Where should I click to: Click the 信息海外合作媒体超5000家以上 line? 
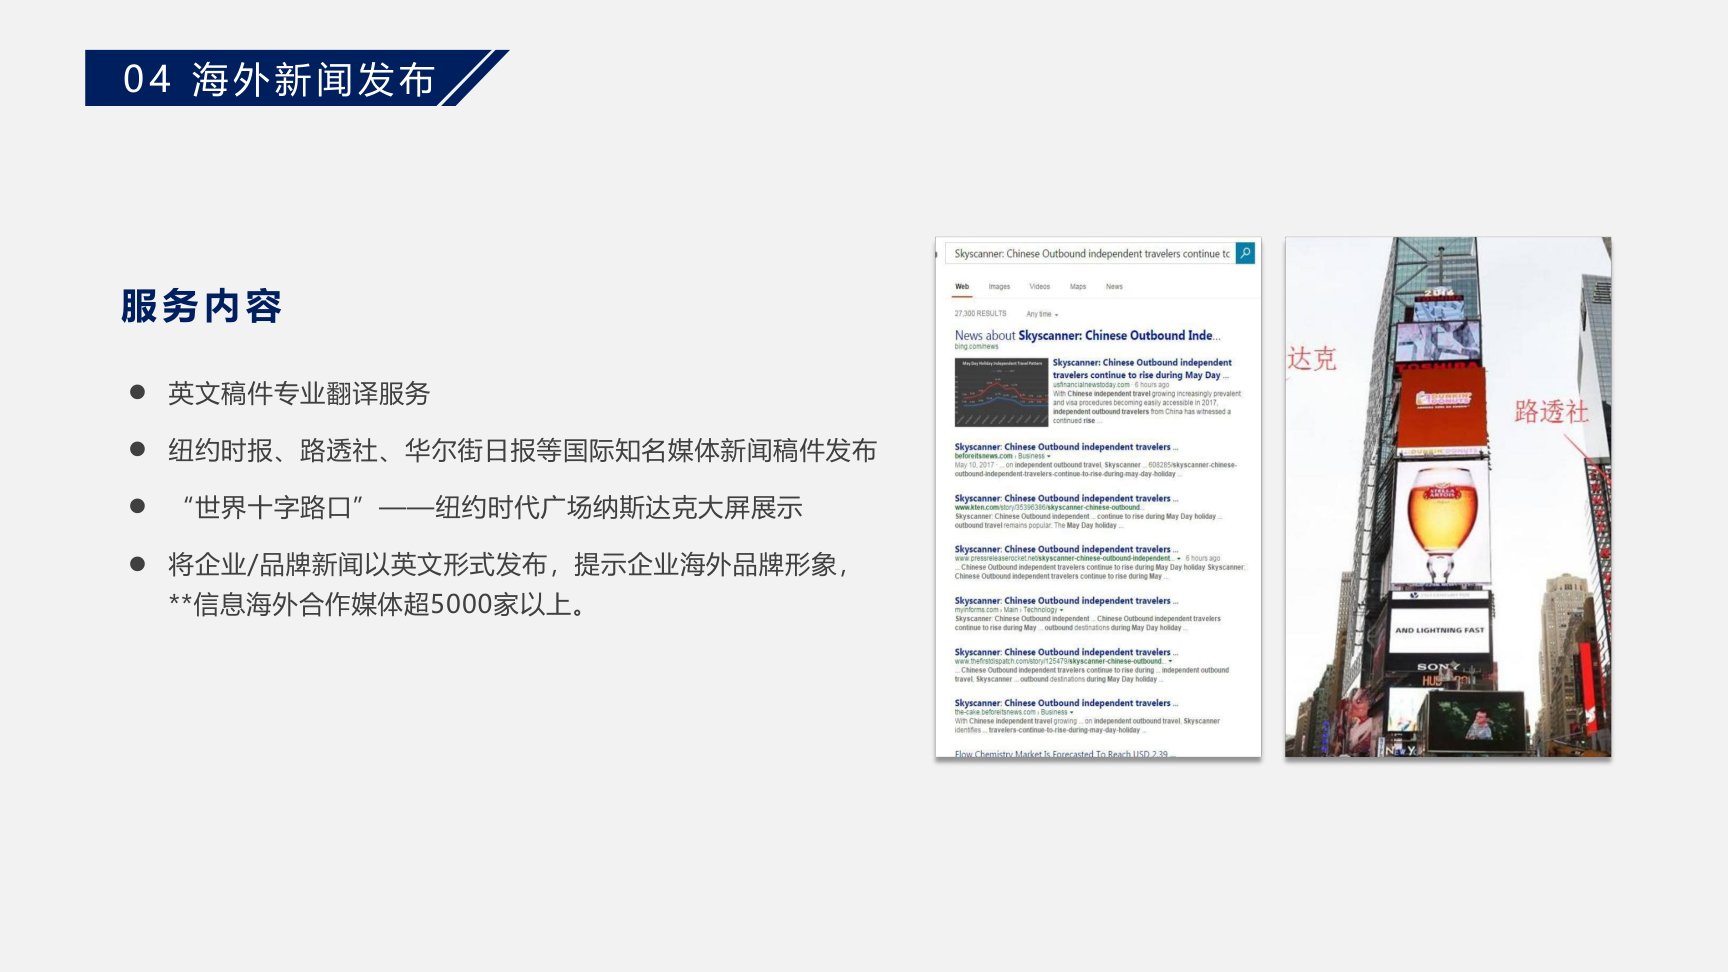377,605
